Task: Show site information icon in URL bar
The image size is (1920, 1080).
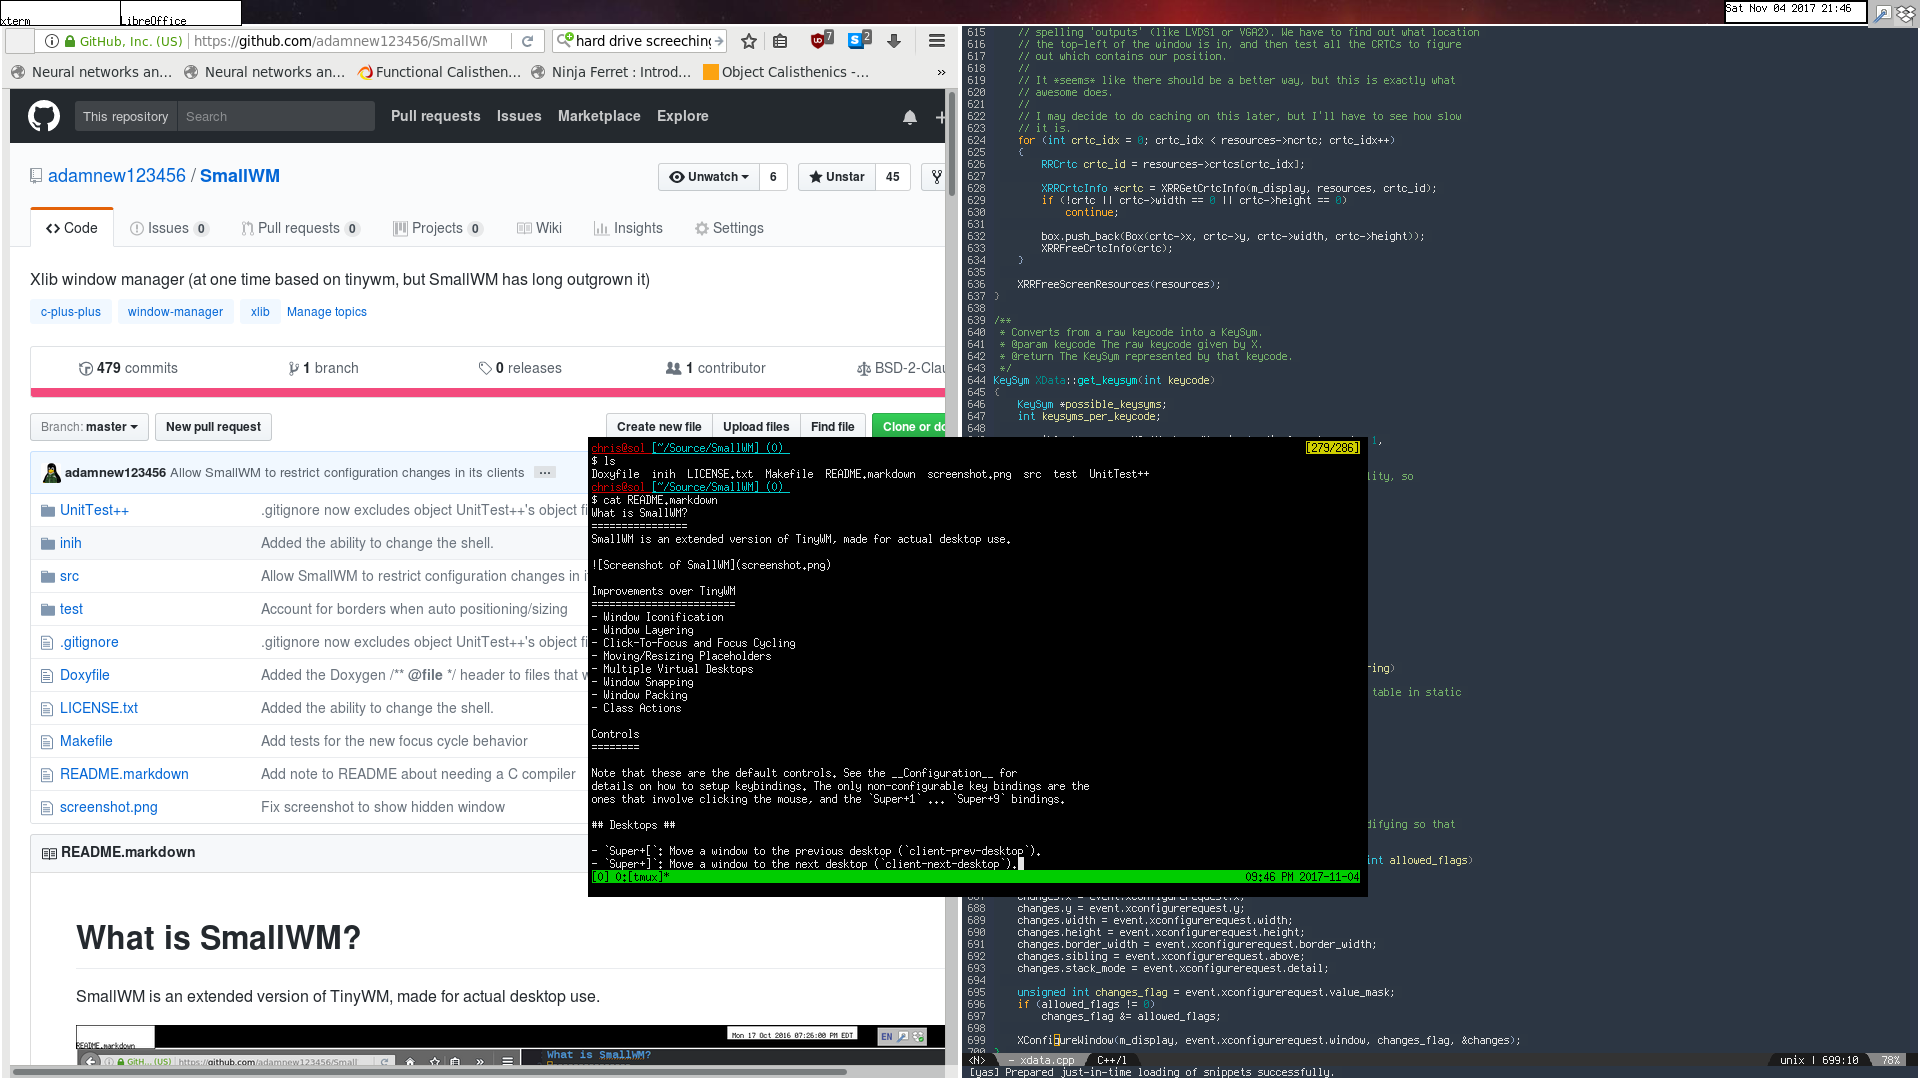Action: tap(52, 41)
